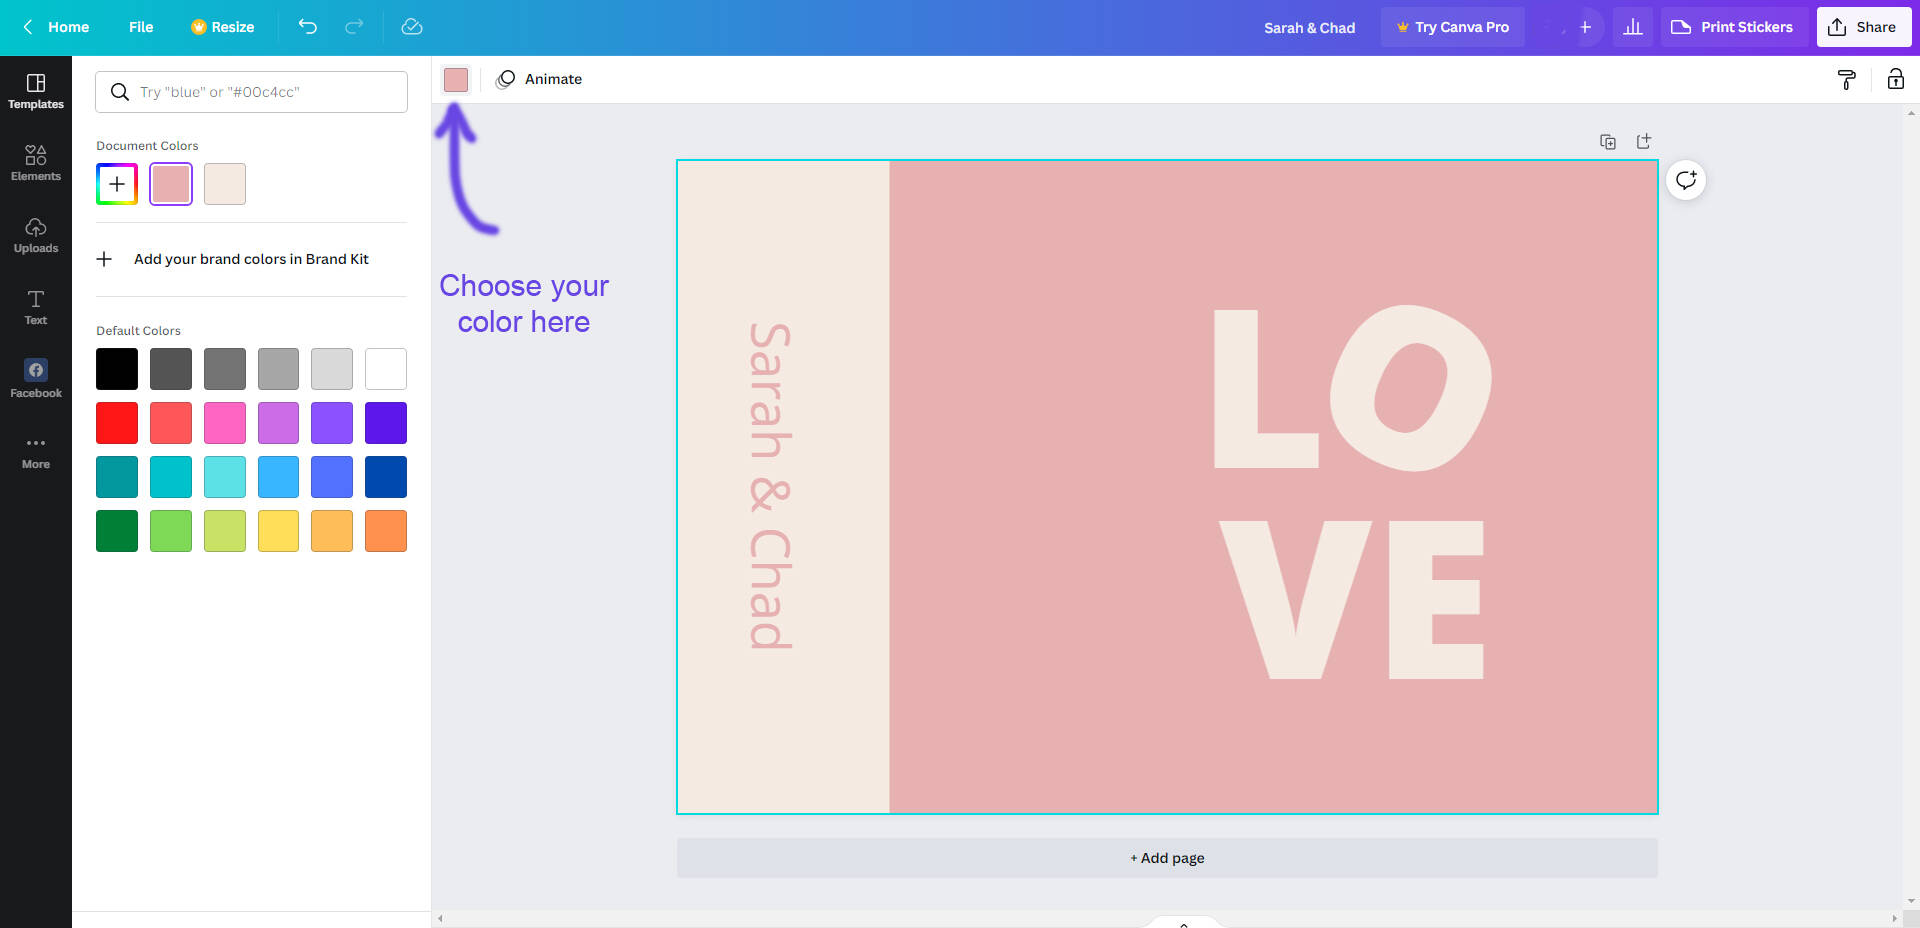
Task: Open the insights bar chart icon
Action: click(1633, 27)
